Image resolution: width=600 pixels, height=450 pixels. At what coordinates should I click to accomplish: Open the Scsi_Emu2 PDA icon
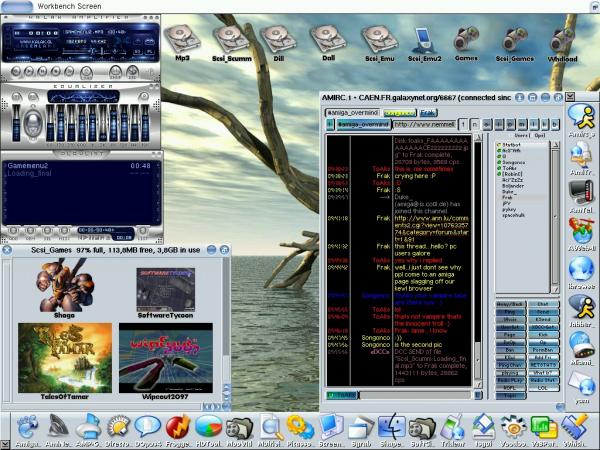(x=424, y=44)
